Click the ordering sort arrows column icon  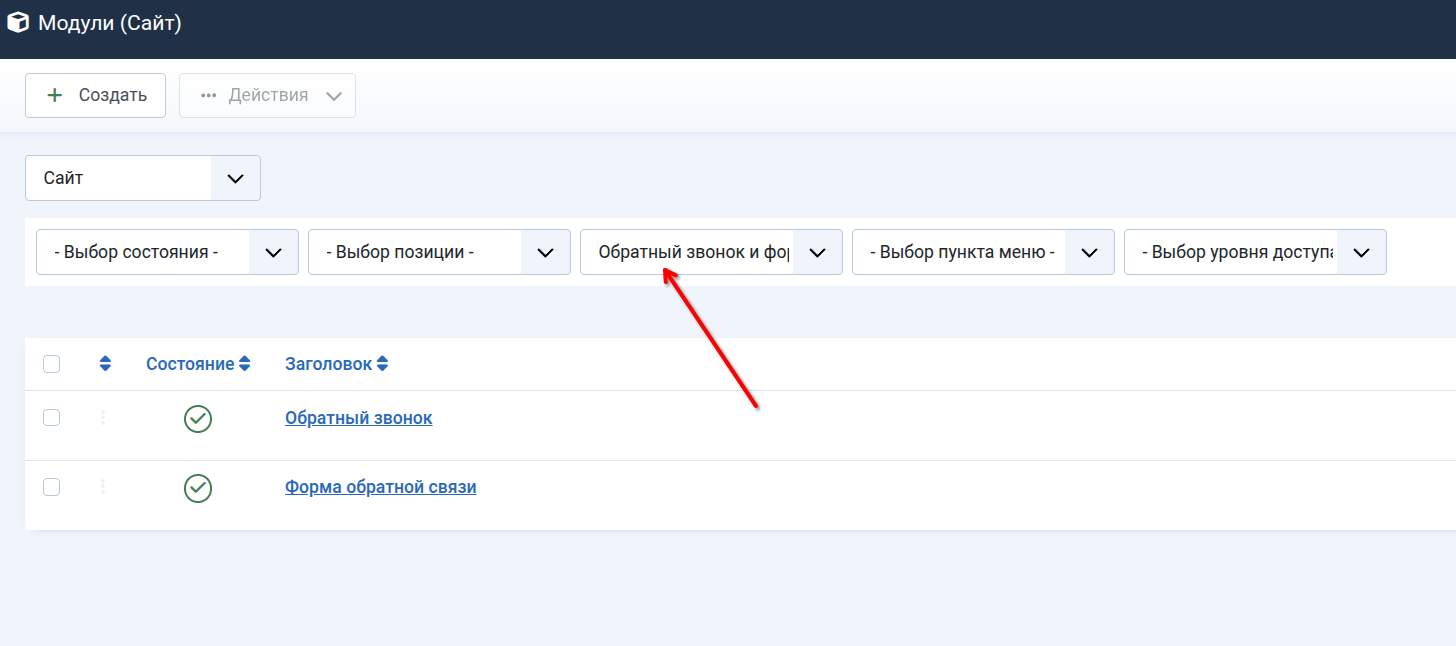pos(106,365)
